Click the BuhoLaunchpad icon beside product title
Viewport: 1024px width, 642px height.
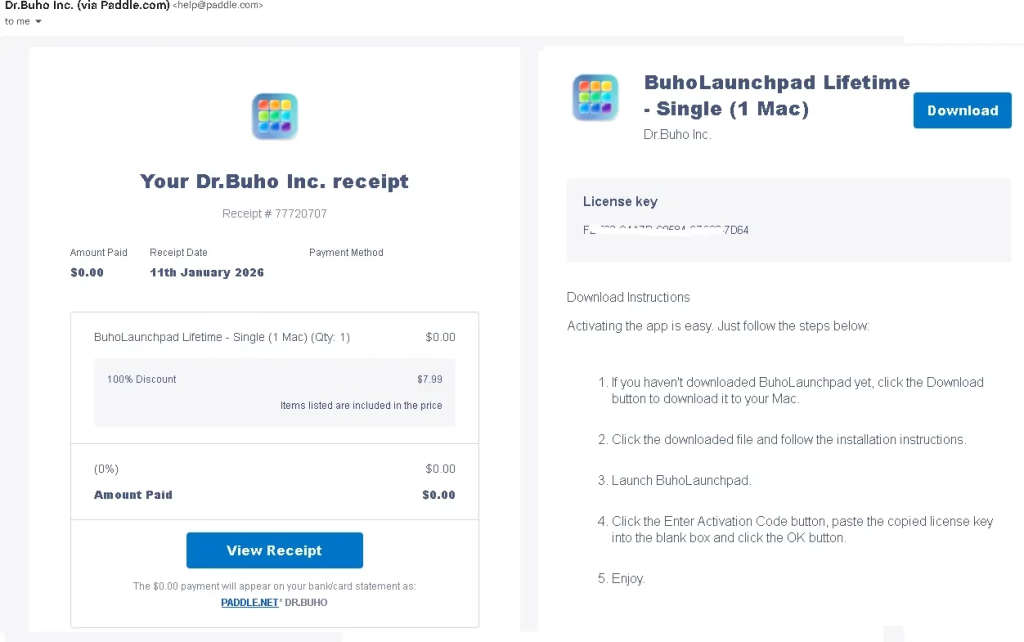click(595, 97)
